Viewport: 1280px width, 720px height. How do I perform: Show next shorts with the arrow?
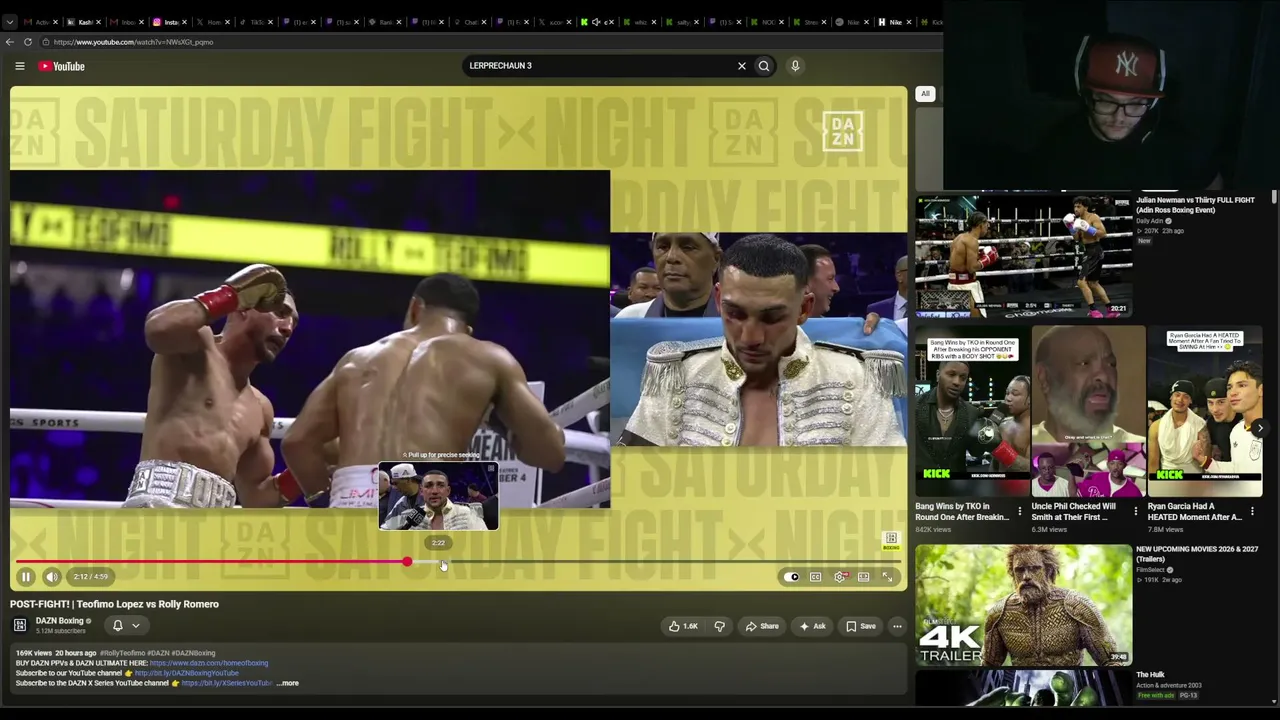click(1259, 428)
